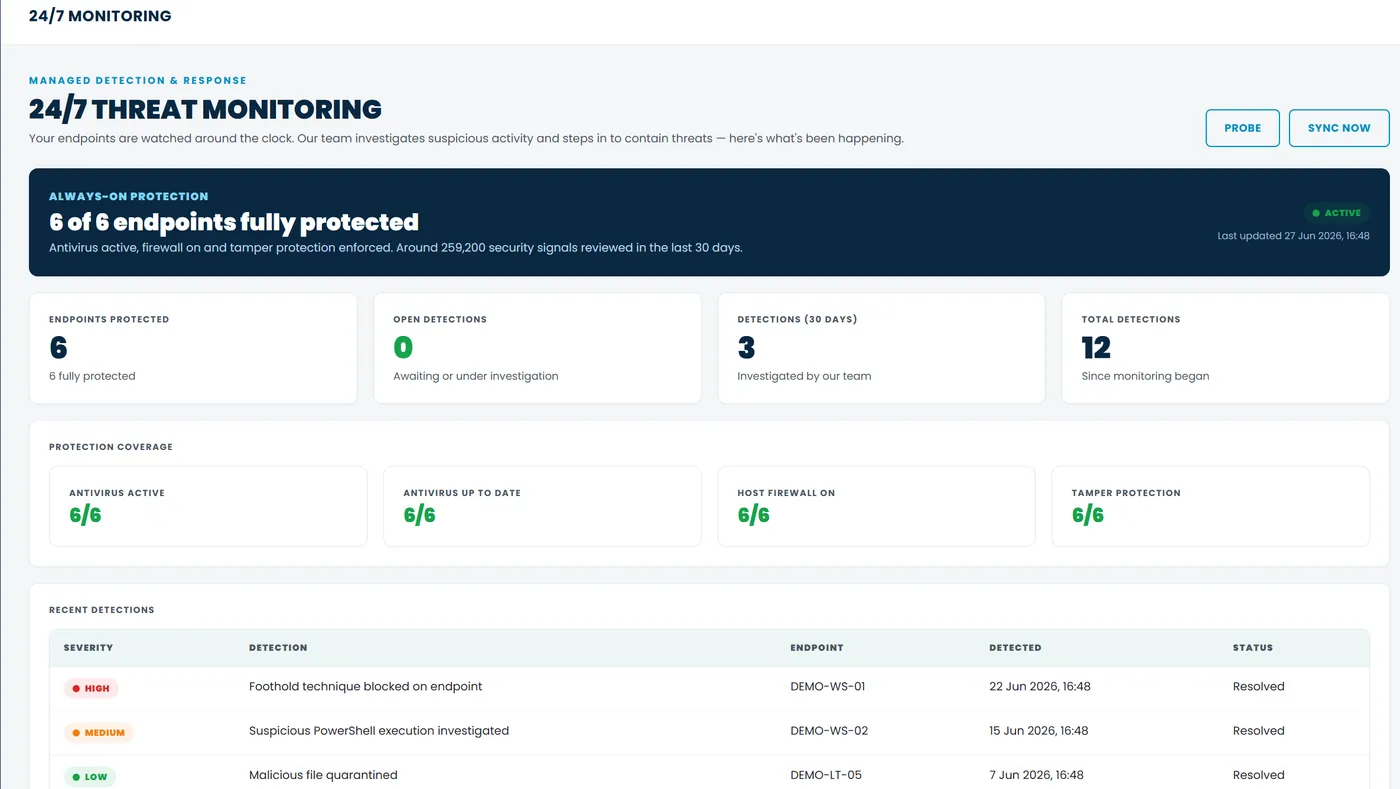1400x789 pixels.
Task: Open the Endpoints Protected card
Action: click(x=193, y=348)
